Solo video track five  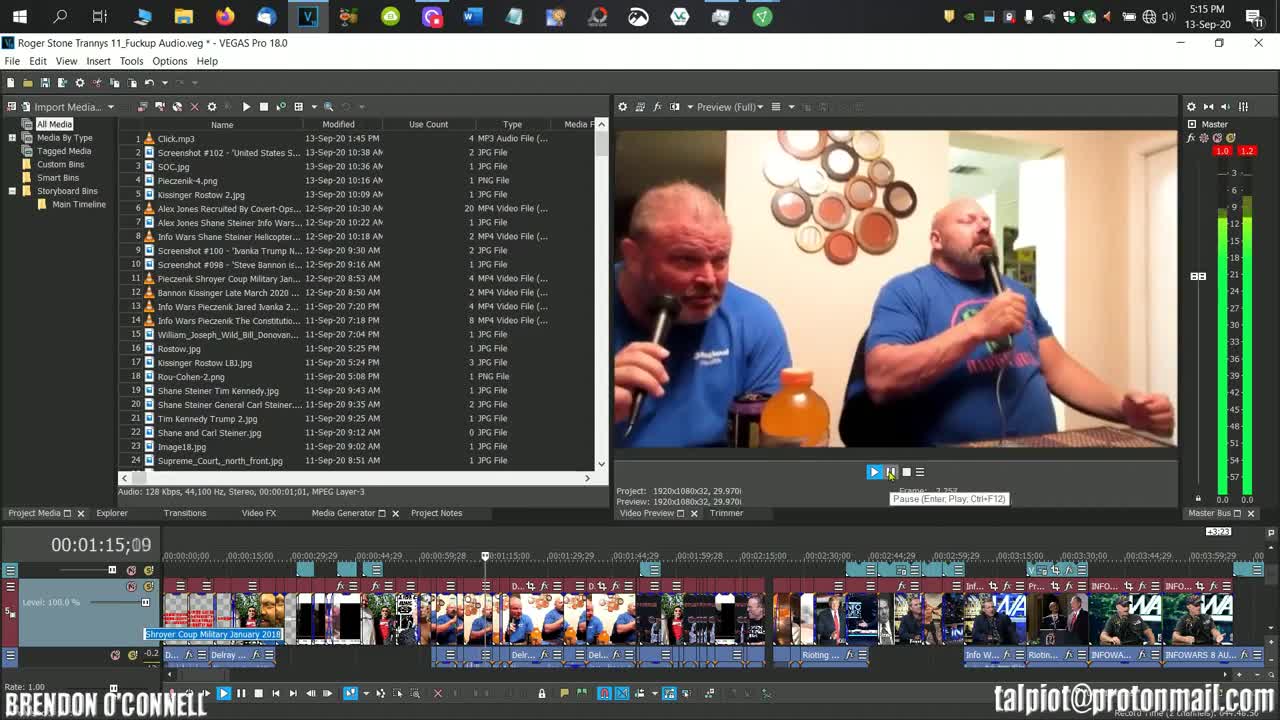(x=149, y=587)
